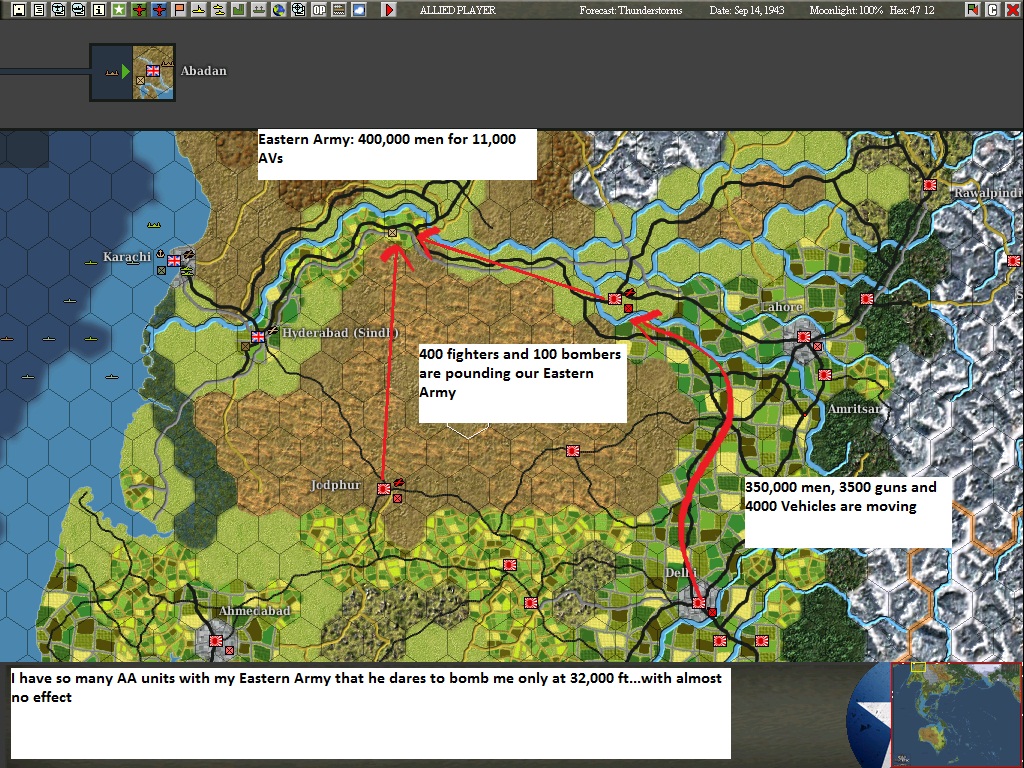The width and height of the screenshot is (1024, 768).
Task: Open the OP operations report icon
Action: click(319, 10)
